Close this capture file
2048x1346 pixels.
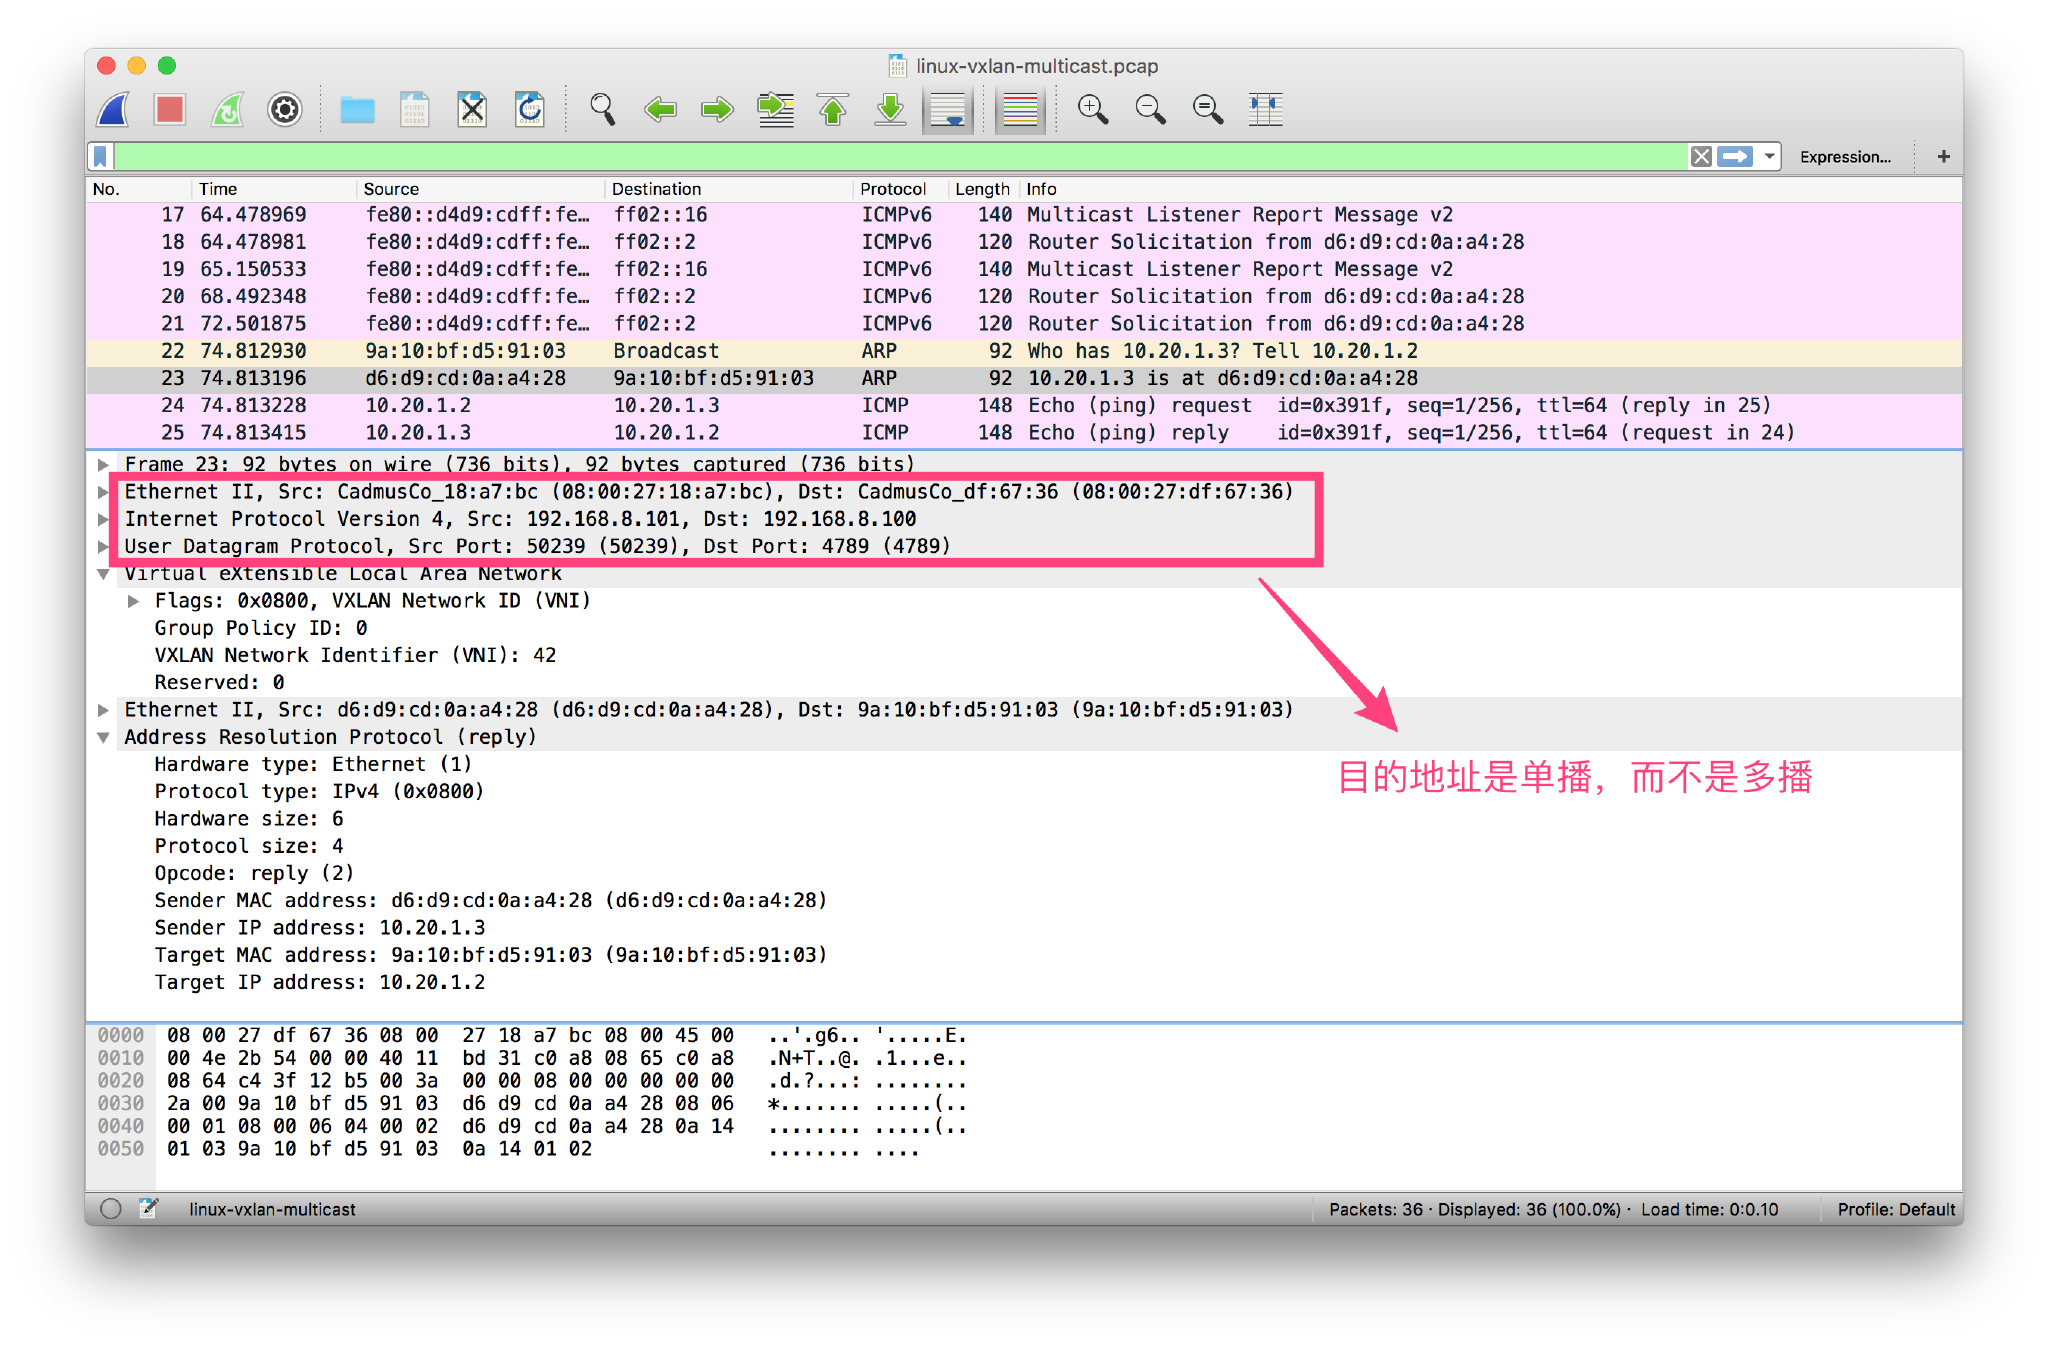[x=472, y=109]
